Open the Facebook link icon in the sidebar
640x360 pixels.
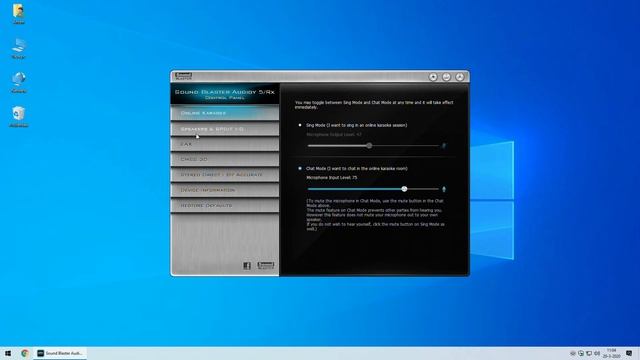click(x=247, y=266)
